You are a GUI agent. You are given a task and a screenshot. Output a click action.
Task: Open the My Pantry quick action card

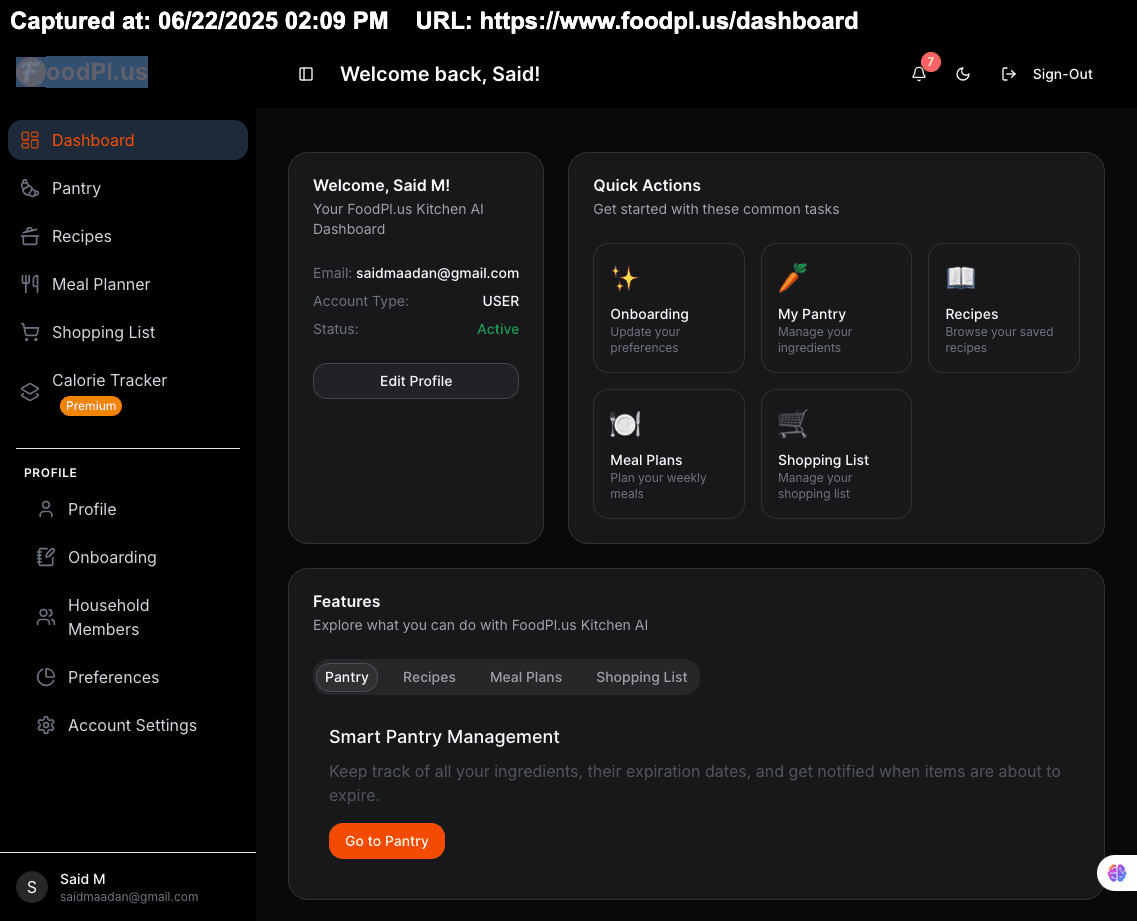point(836,308)
